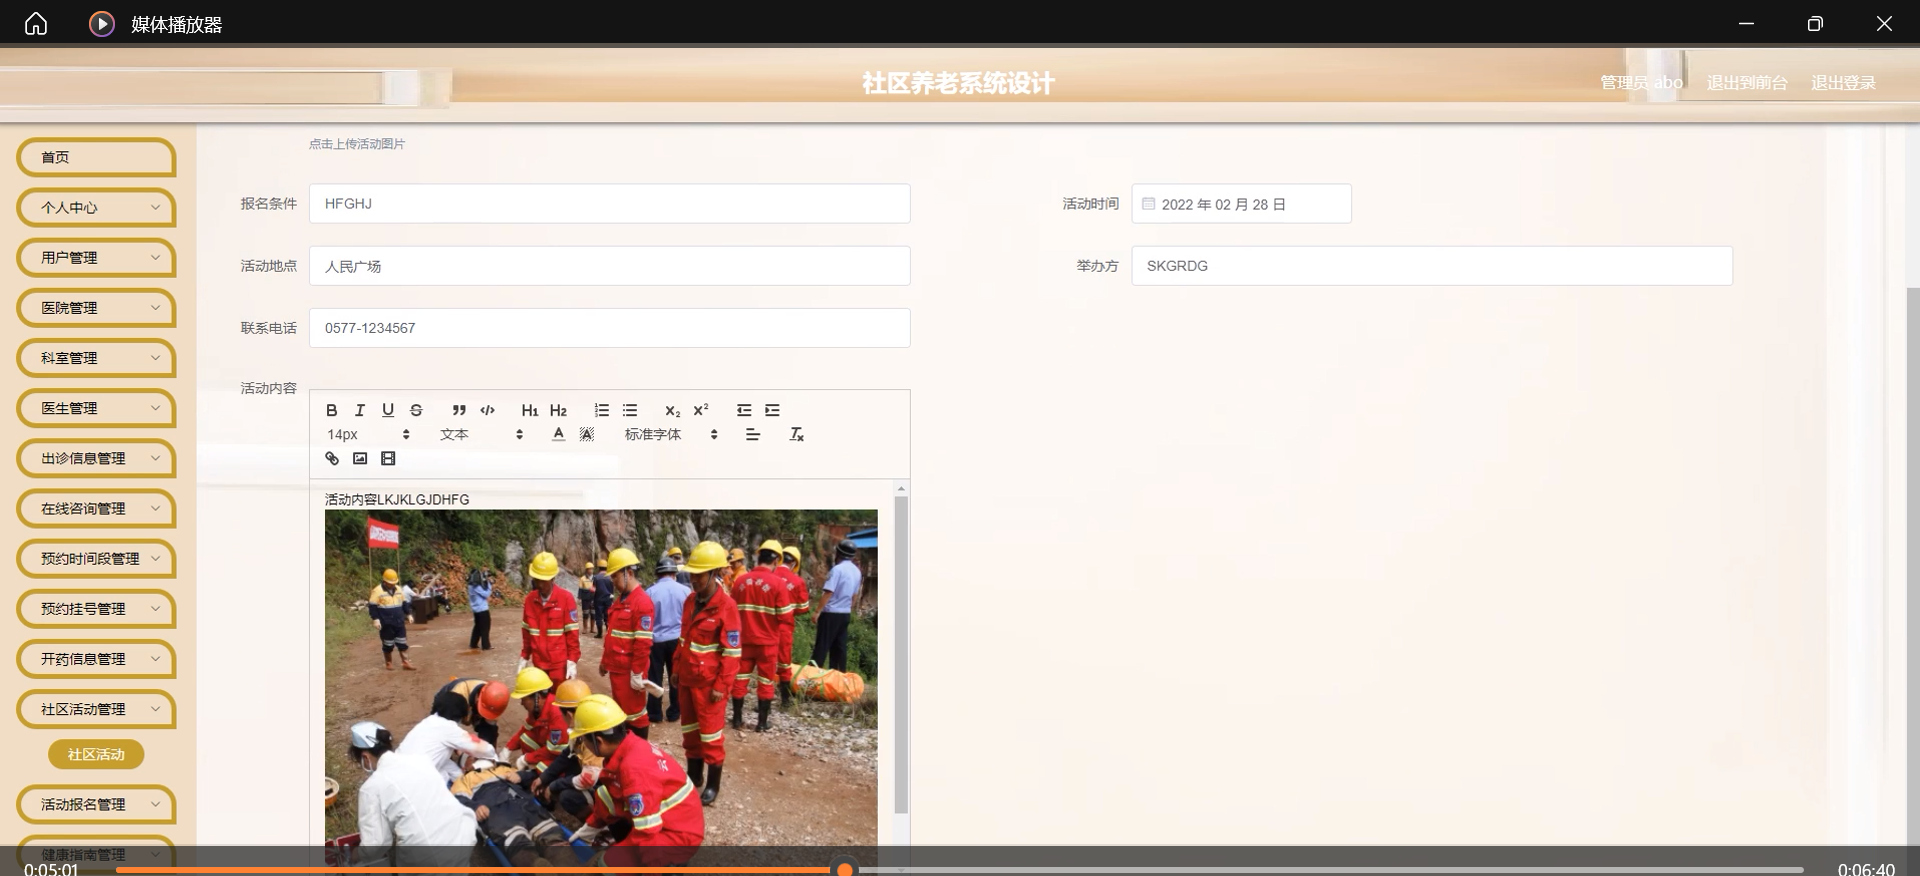
Task: Open the calendar icon in 活动时间
Action: [x=1148, y=204]
